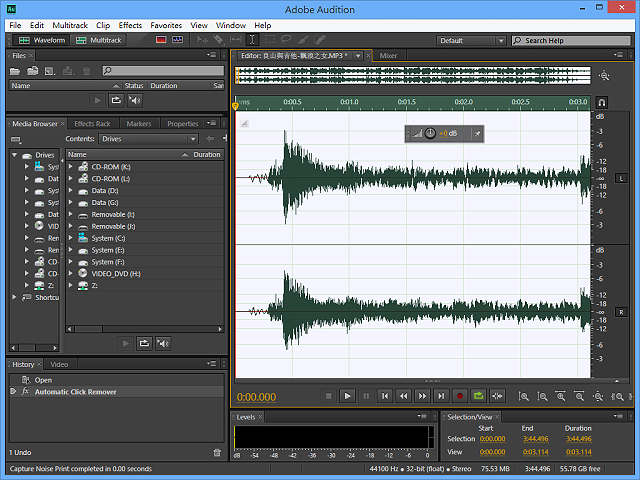Click Zoom In Time icon
The image size is (640, 480).
pyautogui.click(x=561, y=396)
